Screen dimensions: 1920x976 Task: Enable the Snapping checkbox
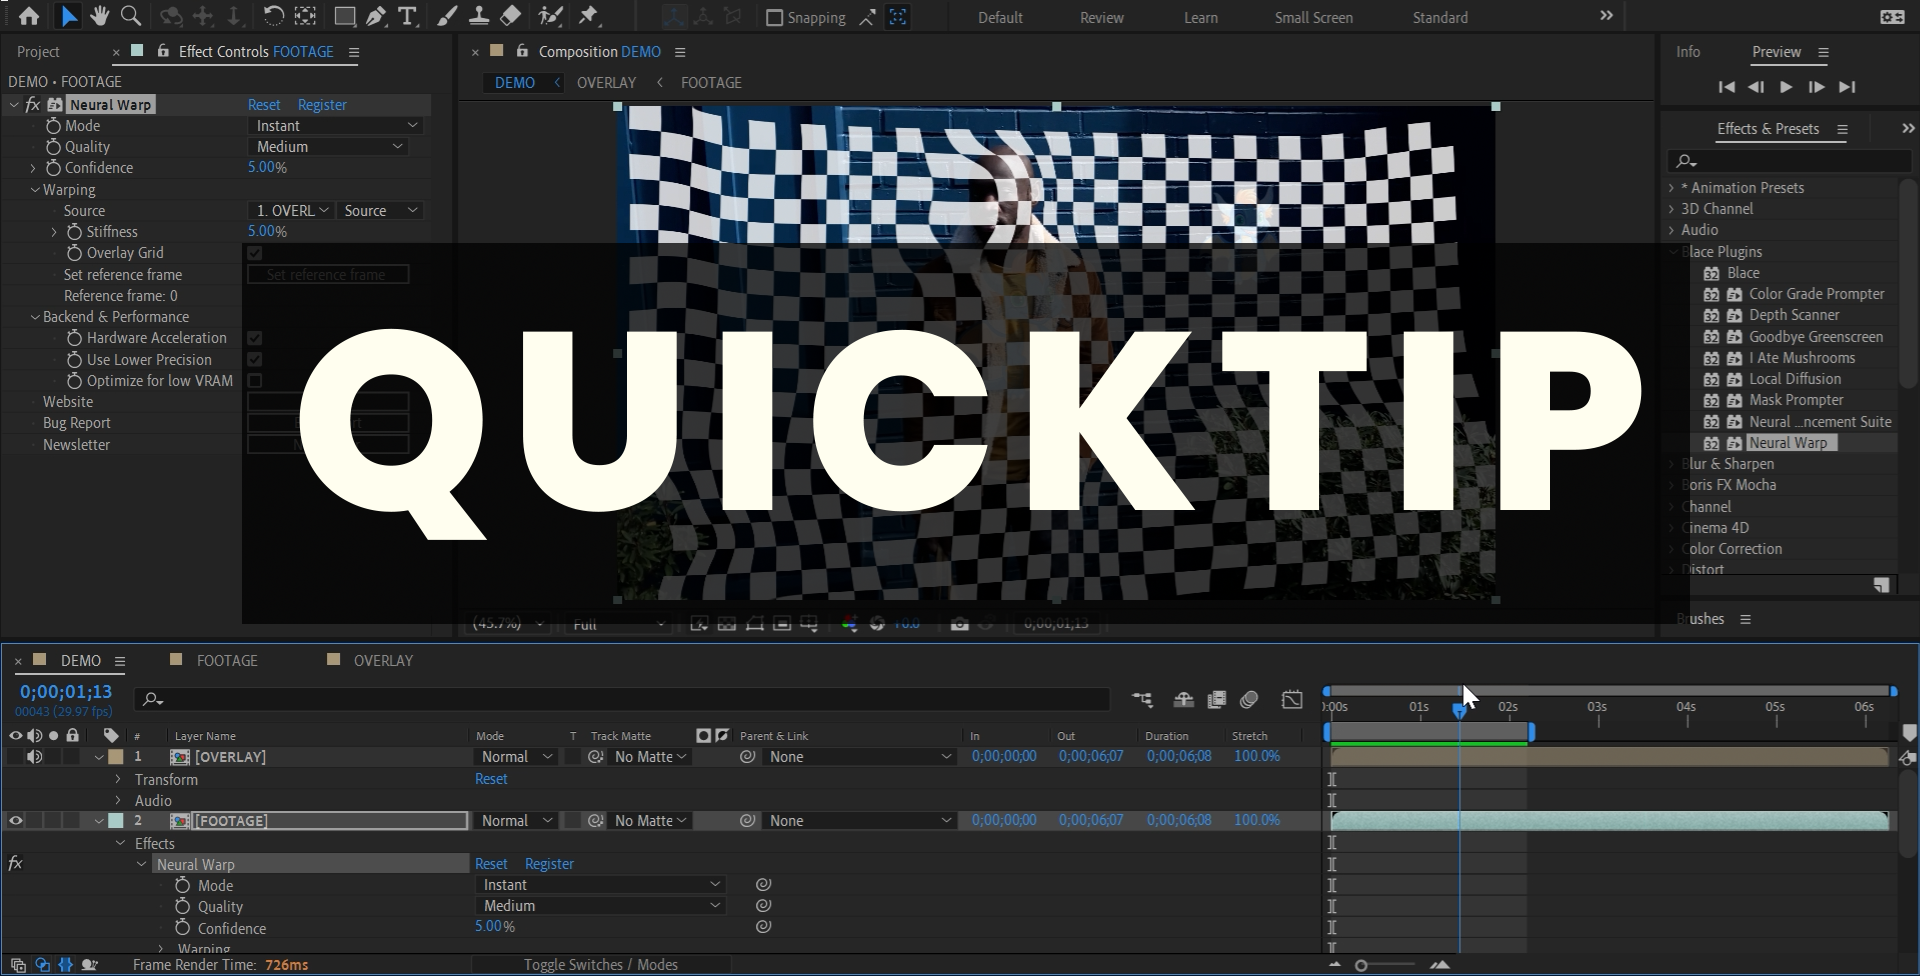(x=774, y=18)
